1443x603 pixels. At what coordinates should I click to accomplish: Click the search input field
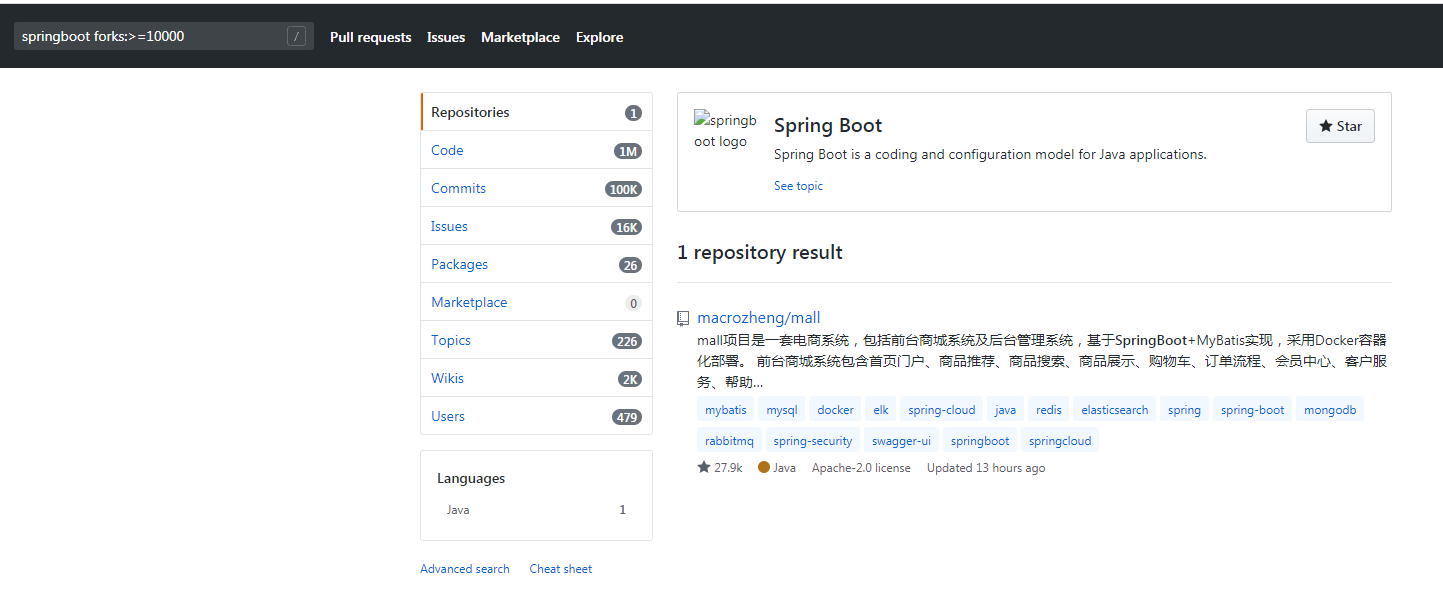pos(150,35)
